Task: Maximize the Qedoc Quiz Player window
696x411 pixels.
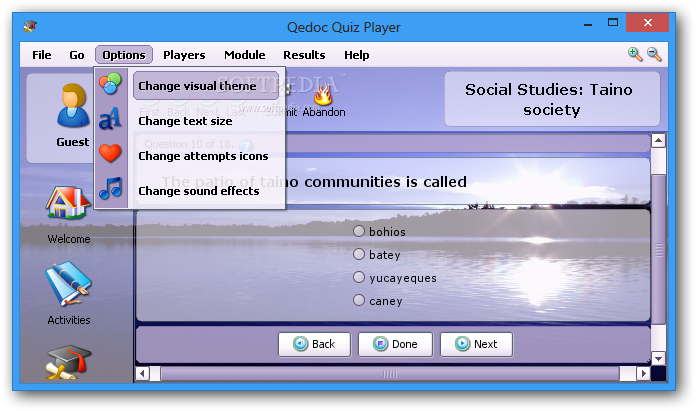Action: point(613,23)
